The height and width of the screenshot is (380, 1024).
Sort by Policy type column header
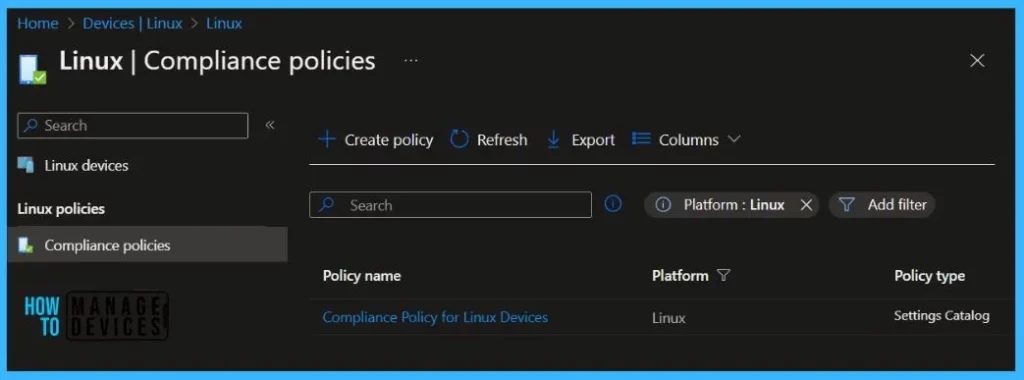click(929, 276)
